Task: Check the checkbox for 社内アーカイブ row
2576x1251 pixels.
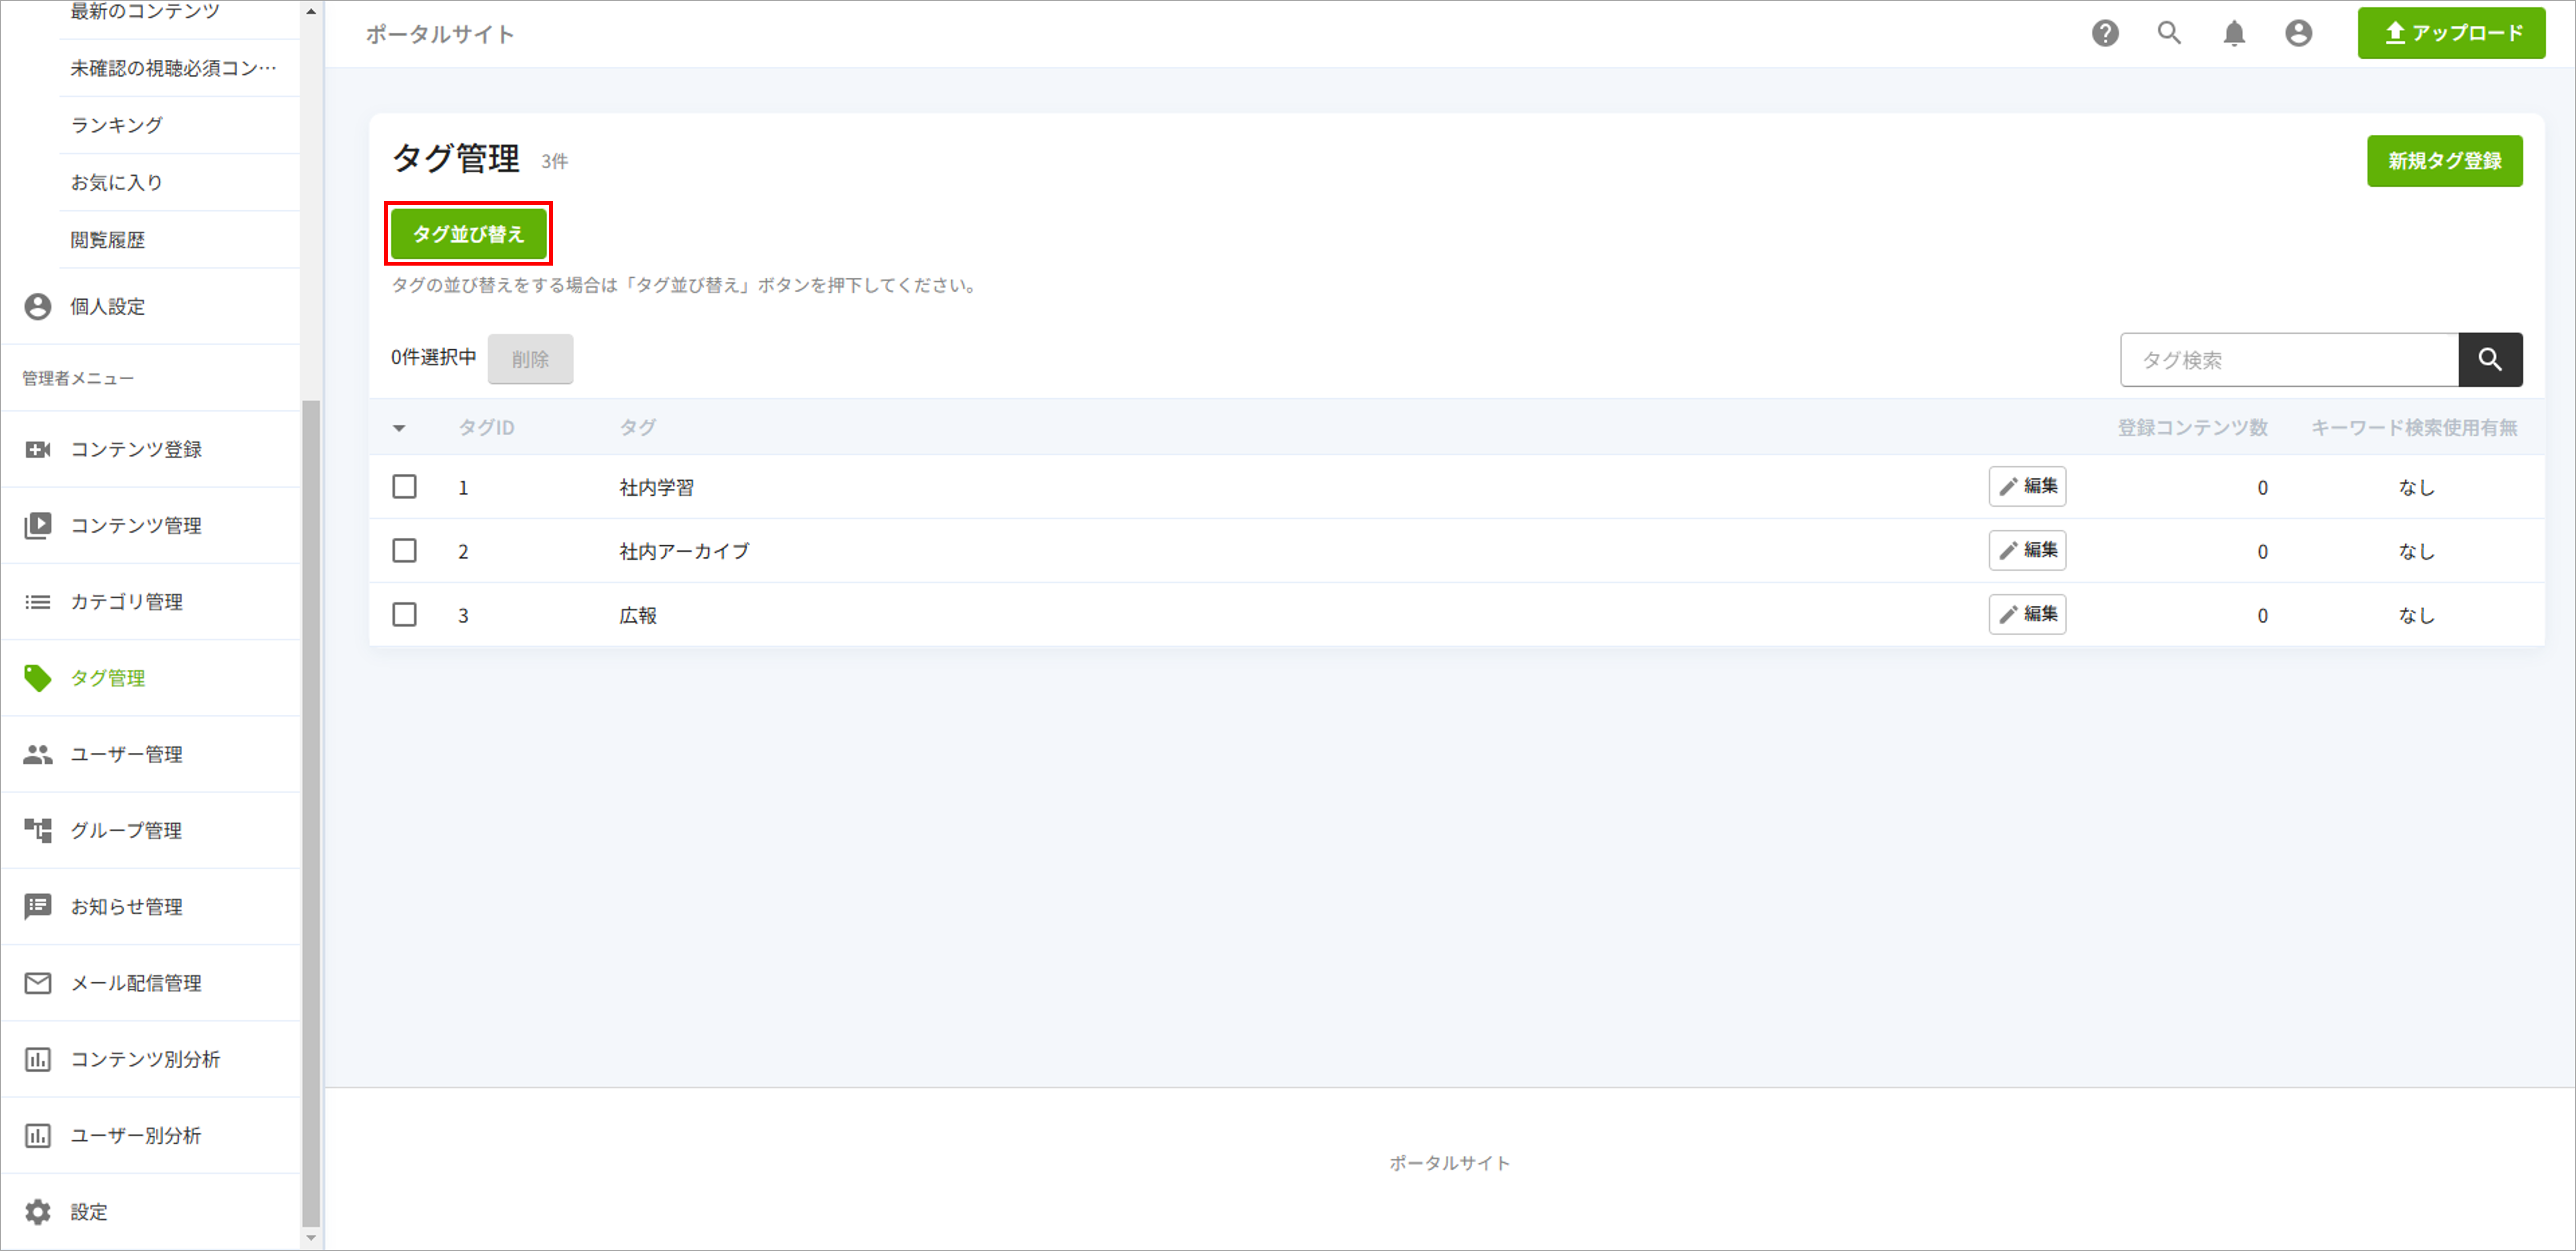Action: [x=404, y=551]
